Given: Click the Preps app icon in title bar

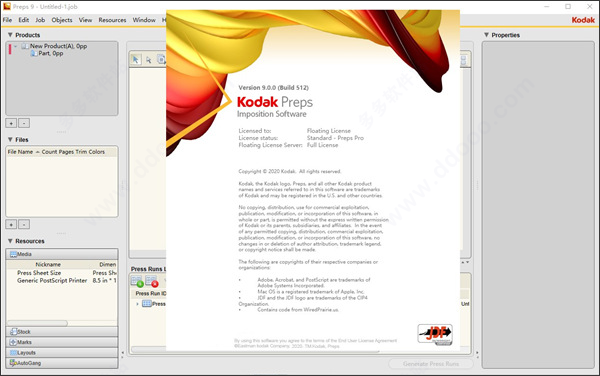Looking at the screenshot, I should pyautogui.click(x=7, y=7).
